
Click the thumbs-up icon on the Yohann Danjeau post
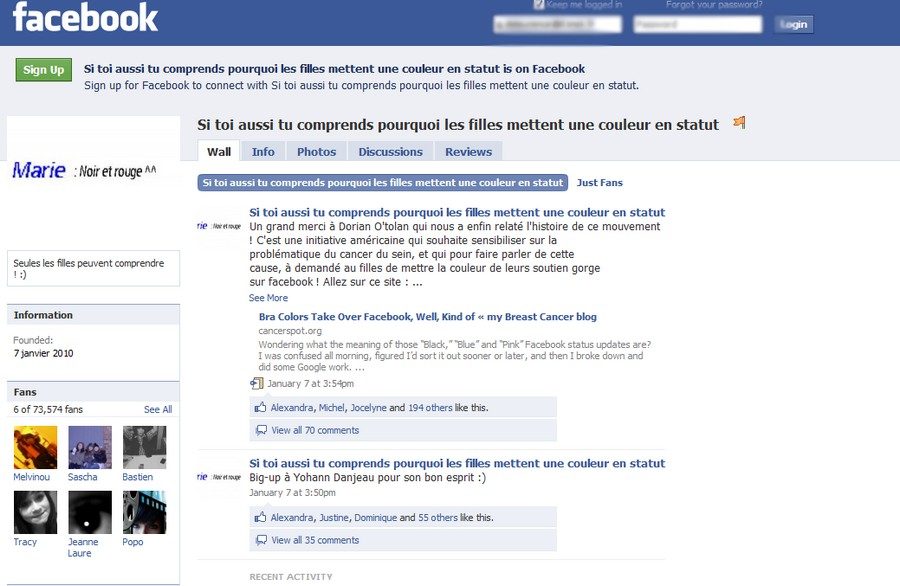pos(261,517)
